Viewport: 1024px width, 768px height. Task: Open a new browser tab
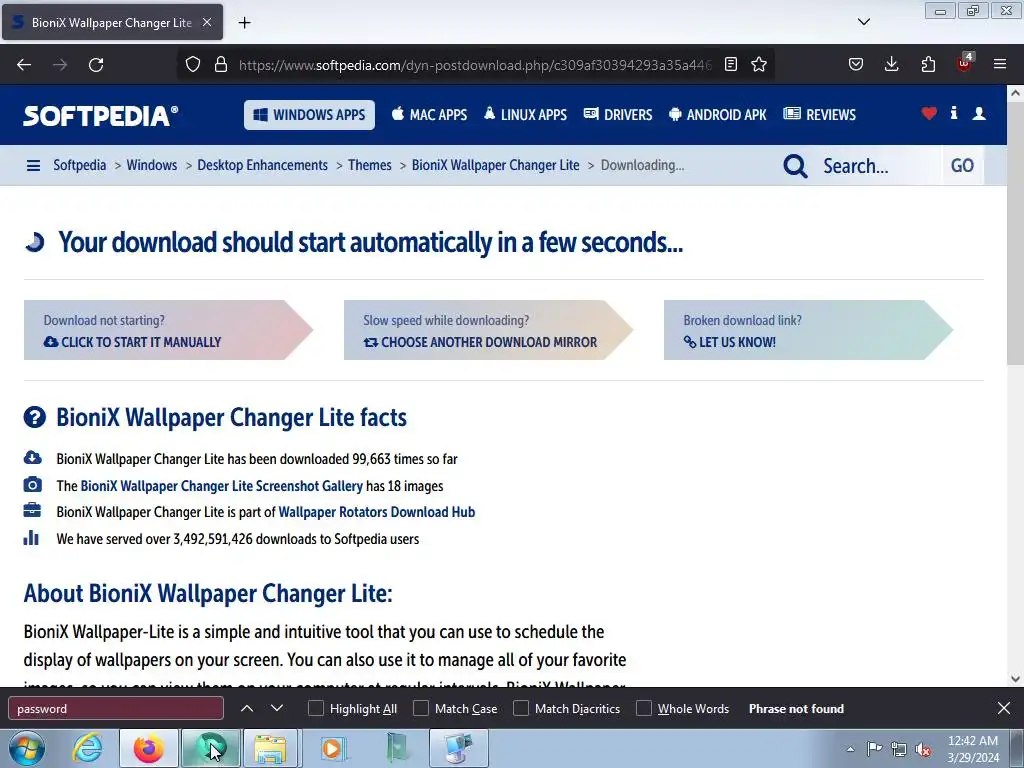[244, 23]
